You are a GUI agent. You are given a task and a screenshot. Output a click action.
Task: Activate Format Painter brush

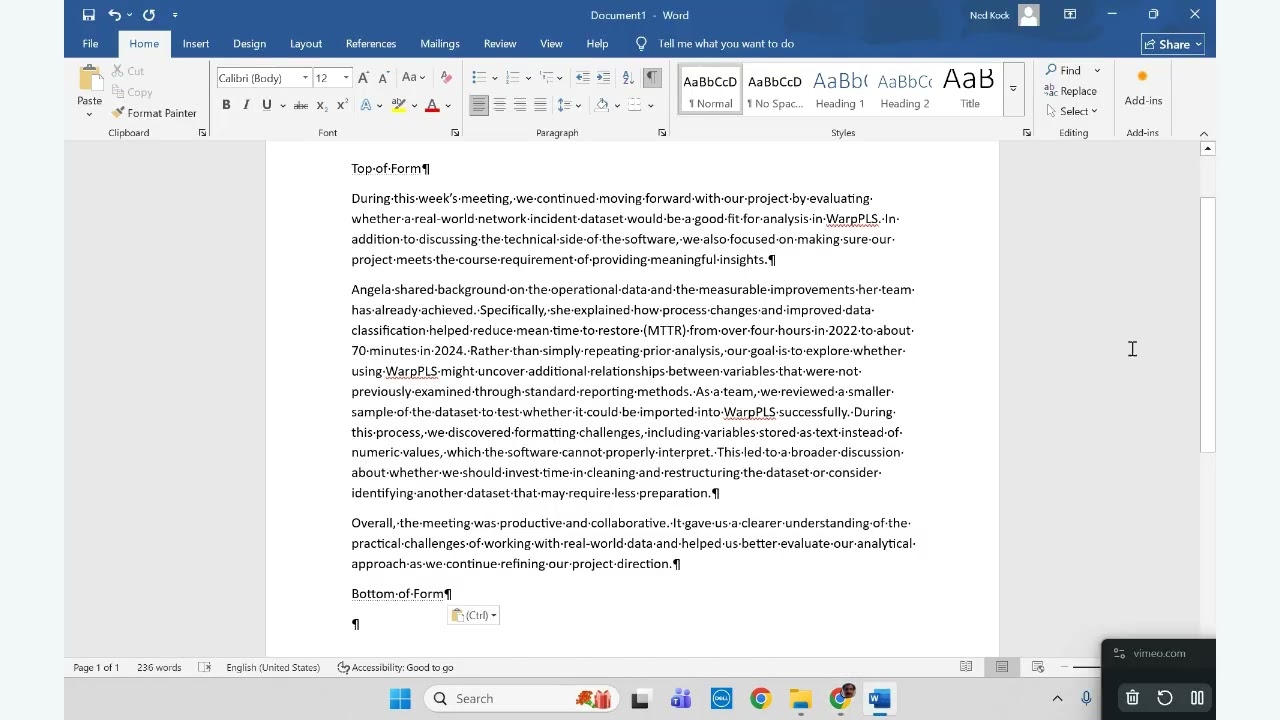[154, 113]
